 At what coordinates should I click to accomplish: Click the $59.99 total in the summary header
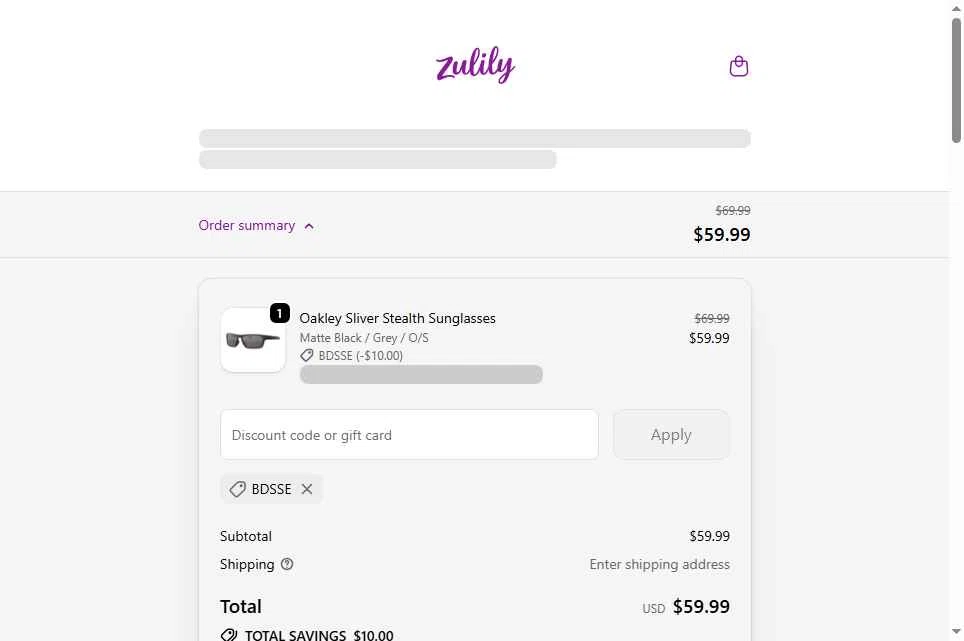[721, 235]
